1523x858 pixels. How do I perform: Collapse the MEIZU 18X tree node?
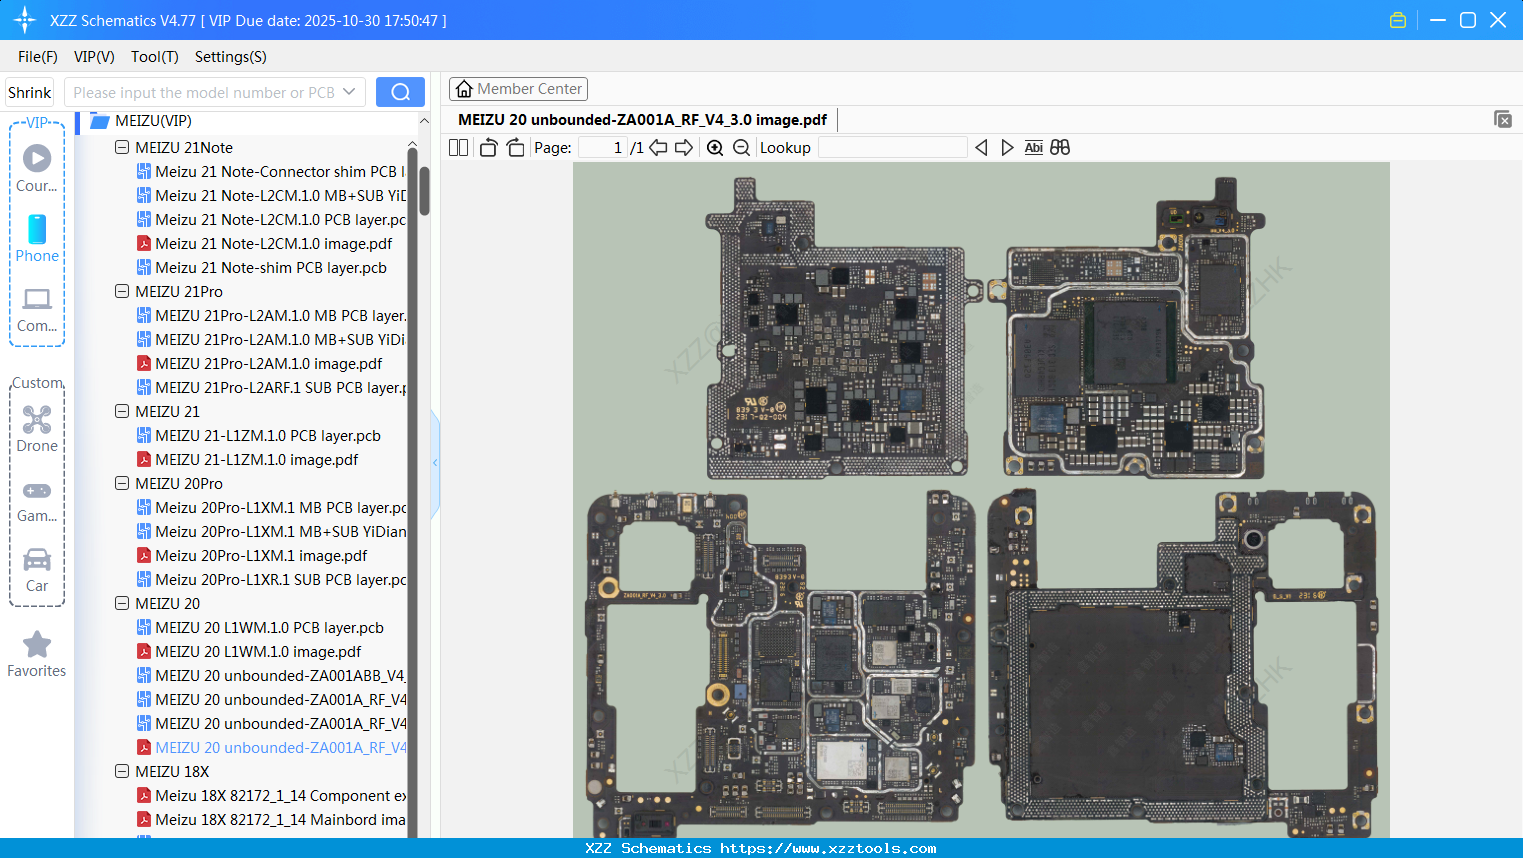(121, 771)
